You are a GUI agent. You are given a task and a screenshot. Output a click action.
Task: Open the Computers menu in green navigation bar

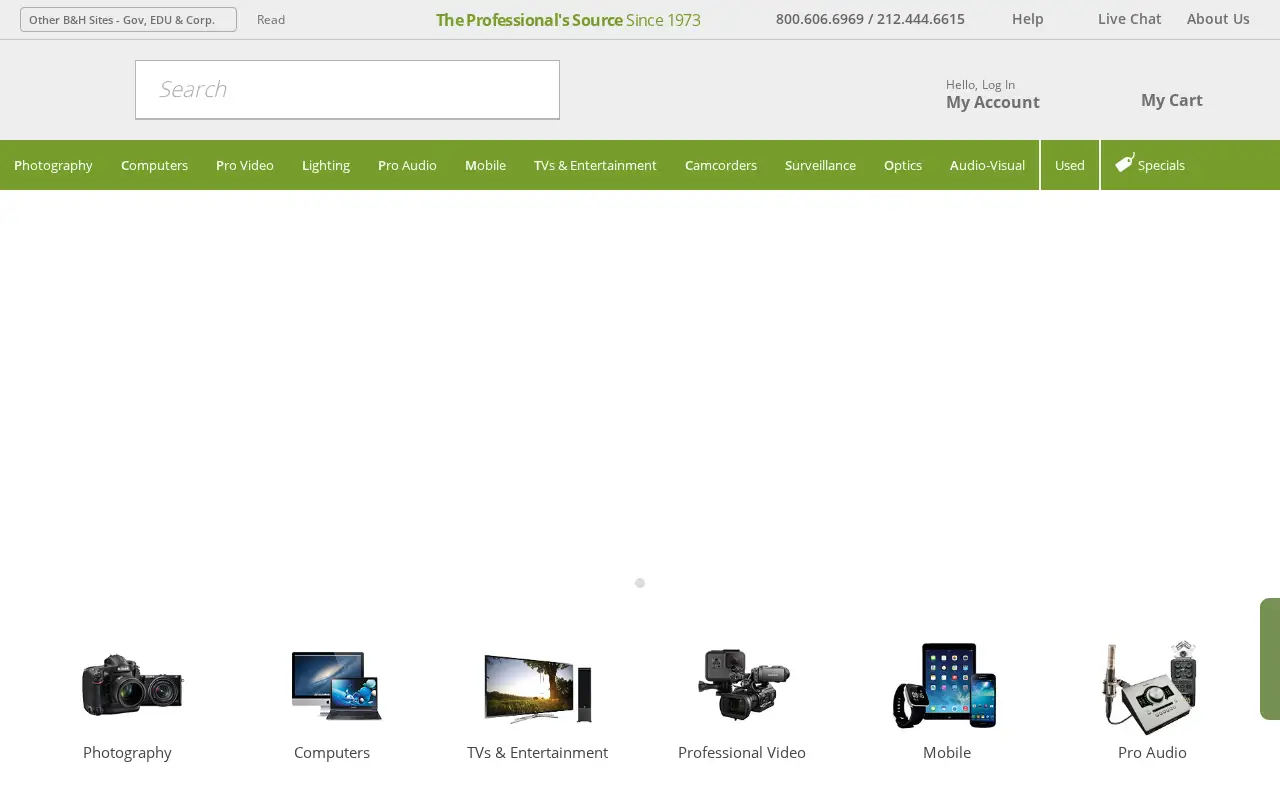tap(154, 165)
